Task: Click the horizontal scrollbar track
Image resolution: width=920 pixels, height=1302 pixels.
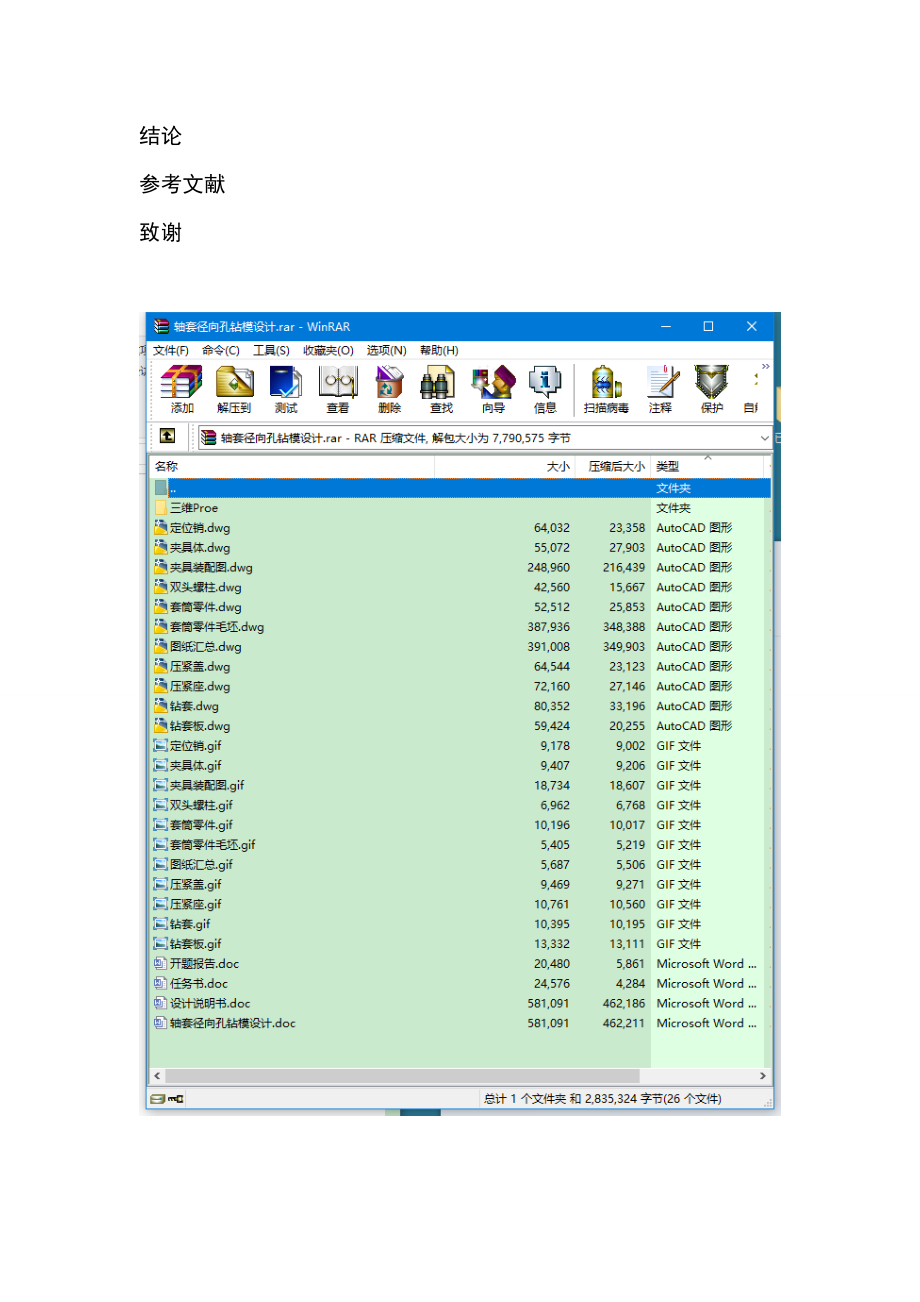Action: coord(460,1076)
